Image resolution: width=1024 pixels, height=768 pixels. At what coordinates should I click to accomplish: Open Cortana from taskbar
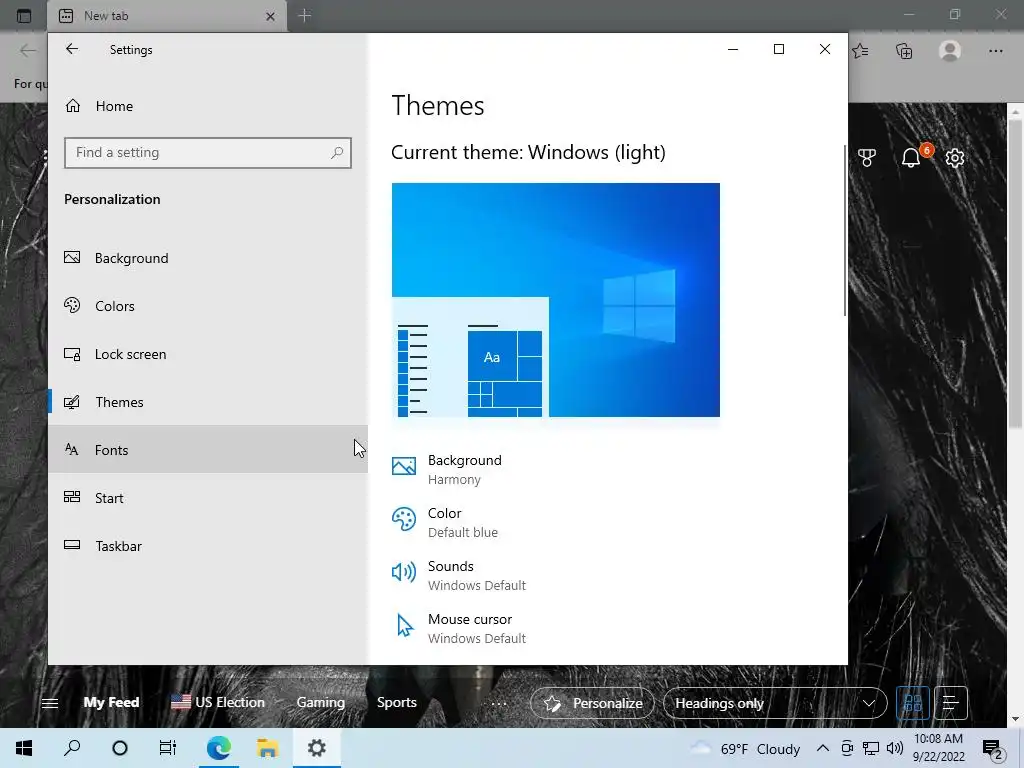point(120,748)
